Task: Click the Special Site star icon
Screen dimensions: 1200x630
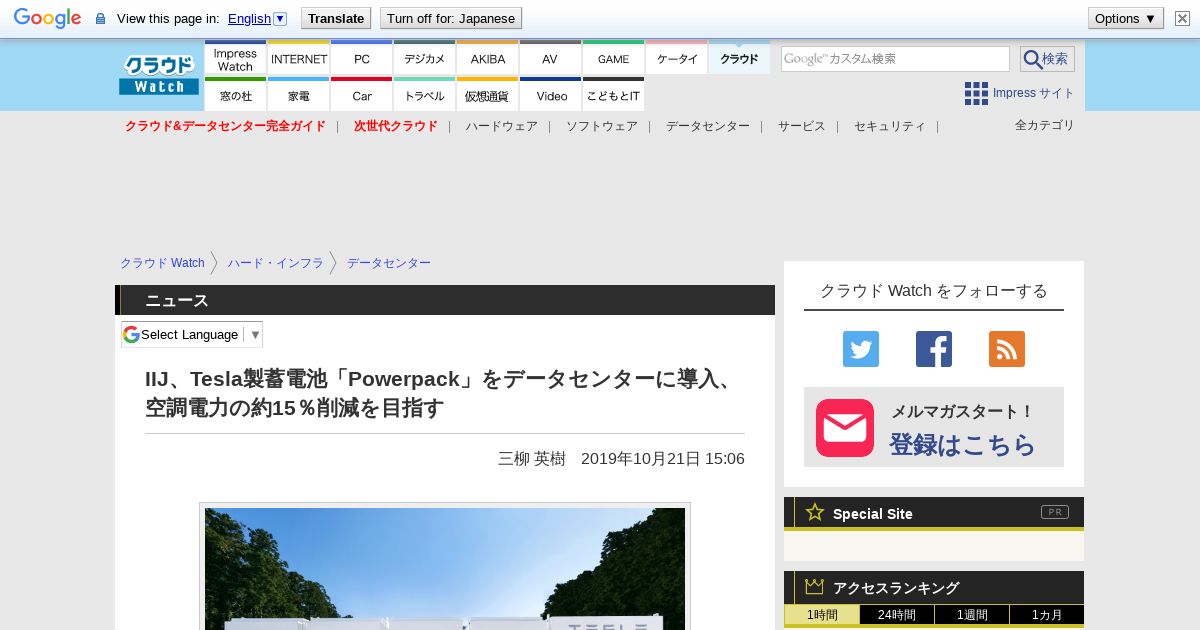Action: pos(815,512)
